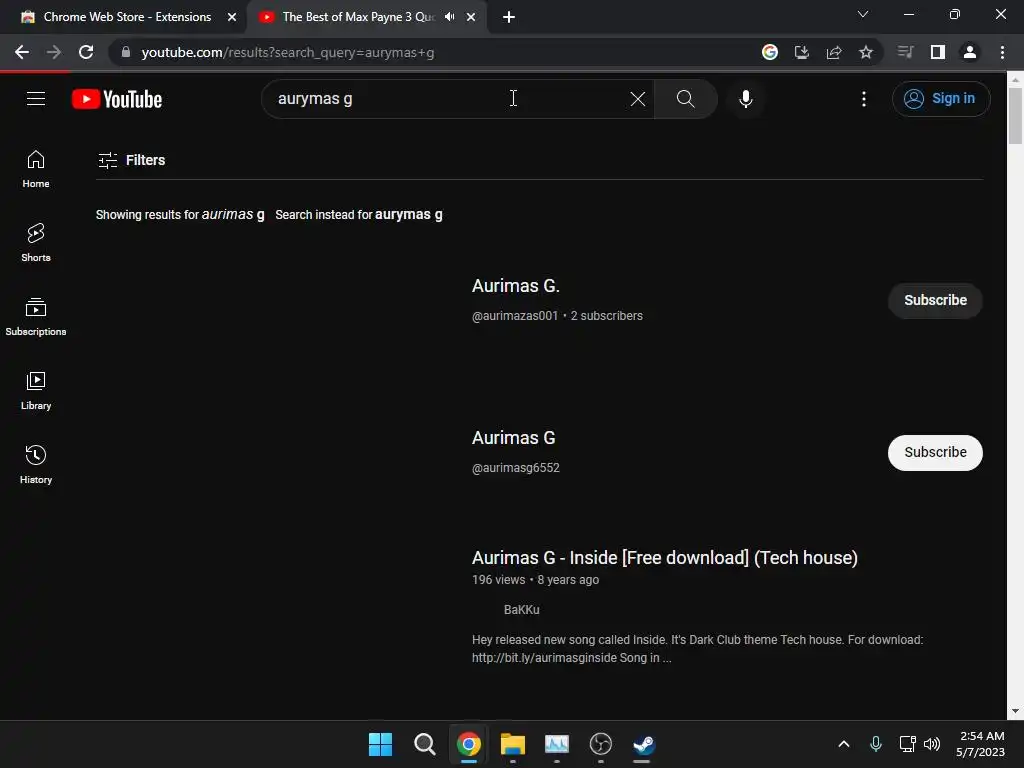Click the browser address bar URL
Viewport: 1024px width, 768px height.
point(287,52)
